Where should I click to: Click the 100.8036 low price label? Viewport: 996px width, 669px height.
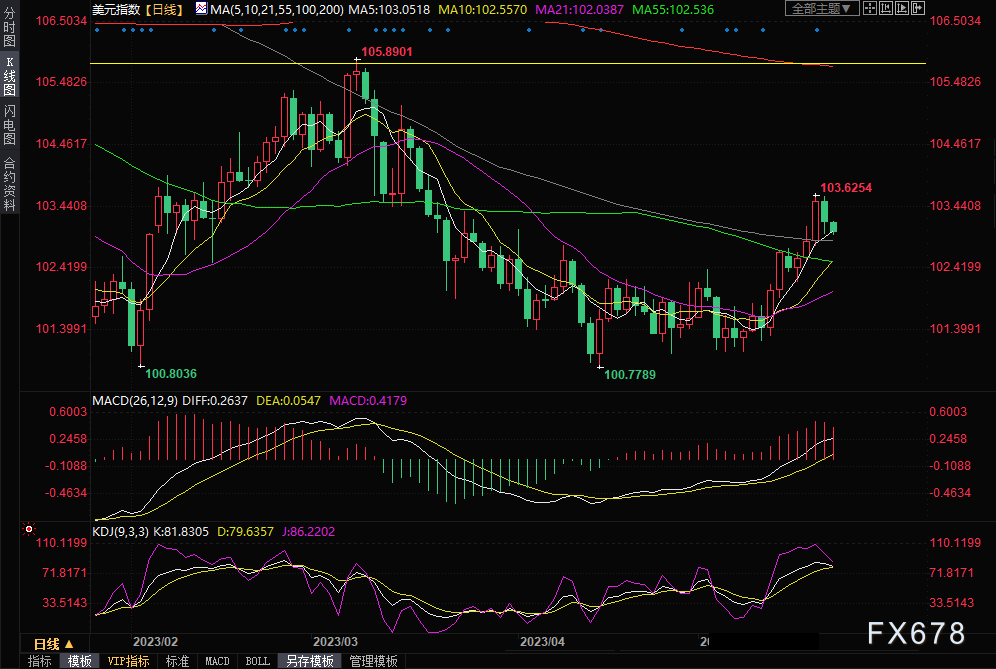click(171, 374)
